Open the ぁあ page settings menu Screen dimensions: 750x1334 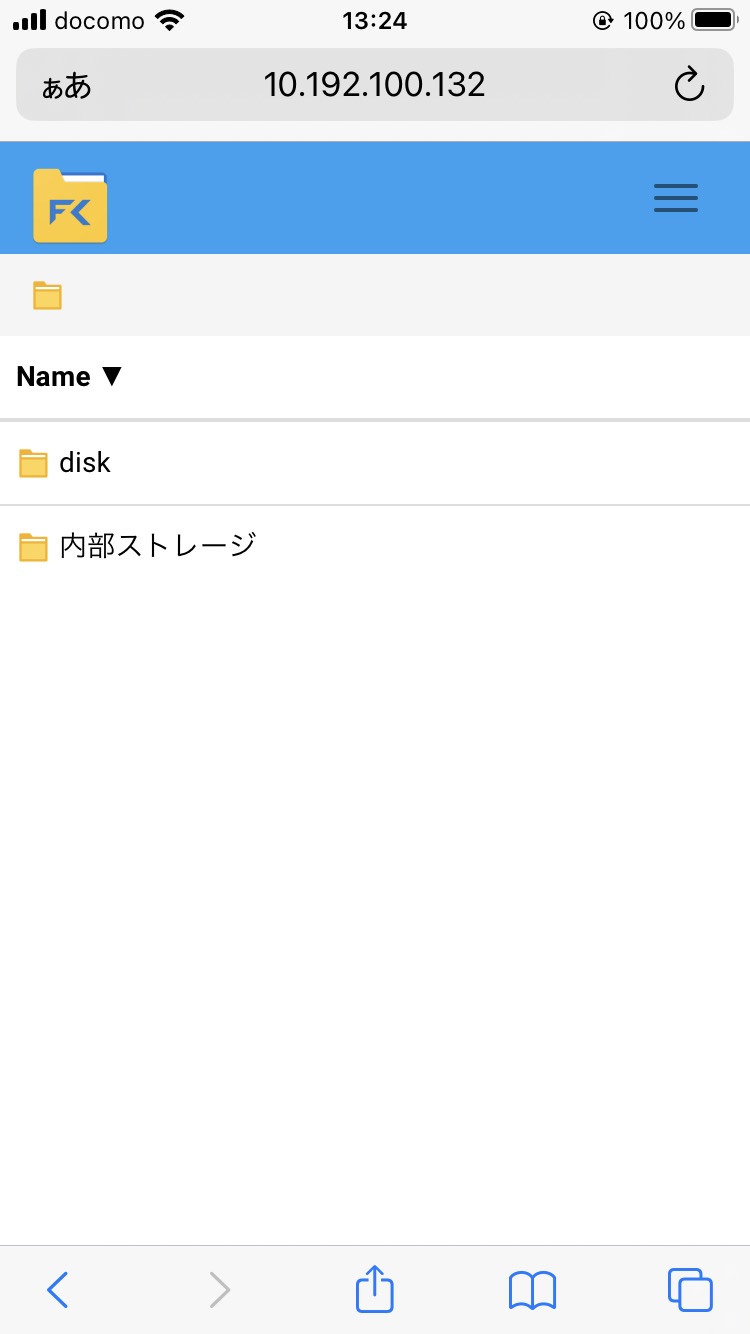pos(67,86)
